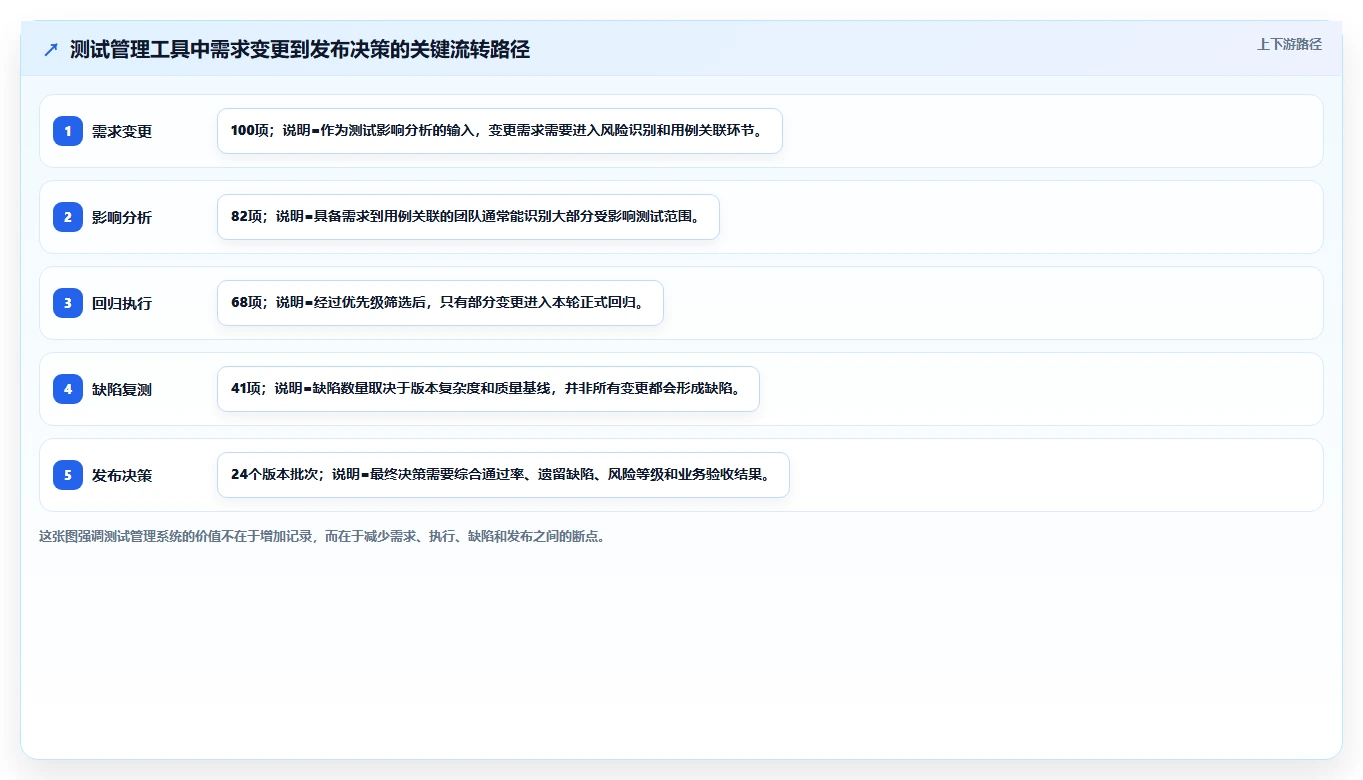Screen dimensions: 1363x780
Task: Open the 100项 description box
Action: [x=499, y=131]
